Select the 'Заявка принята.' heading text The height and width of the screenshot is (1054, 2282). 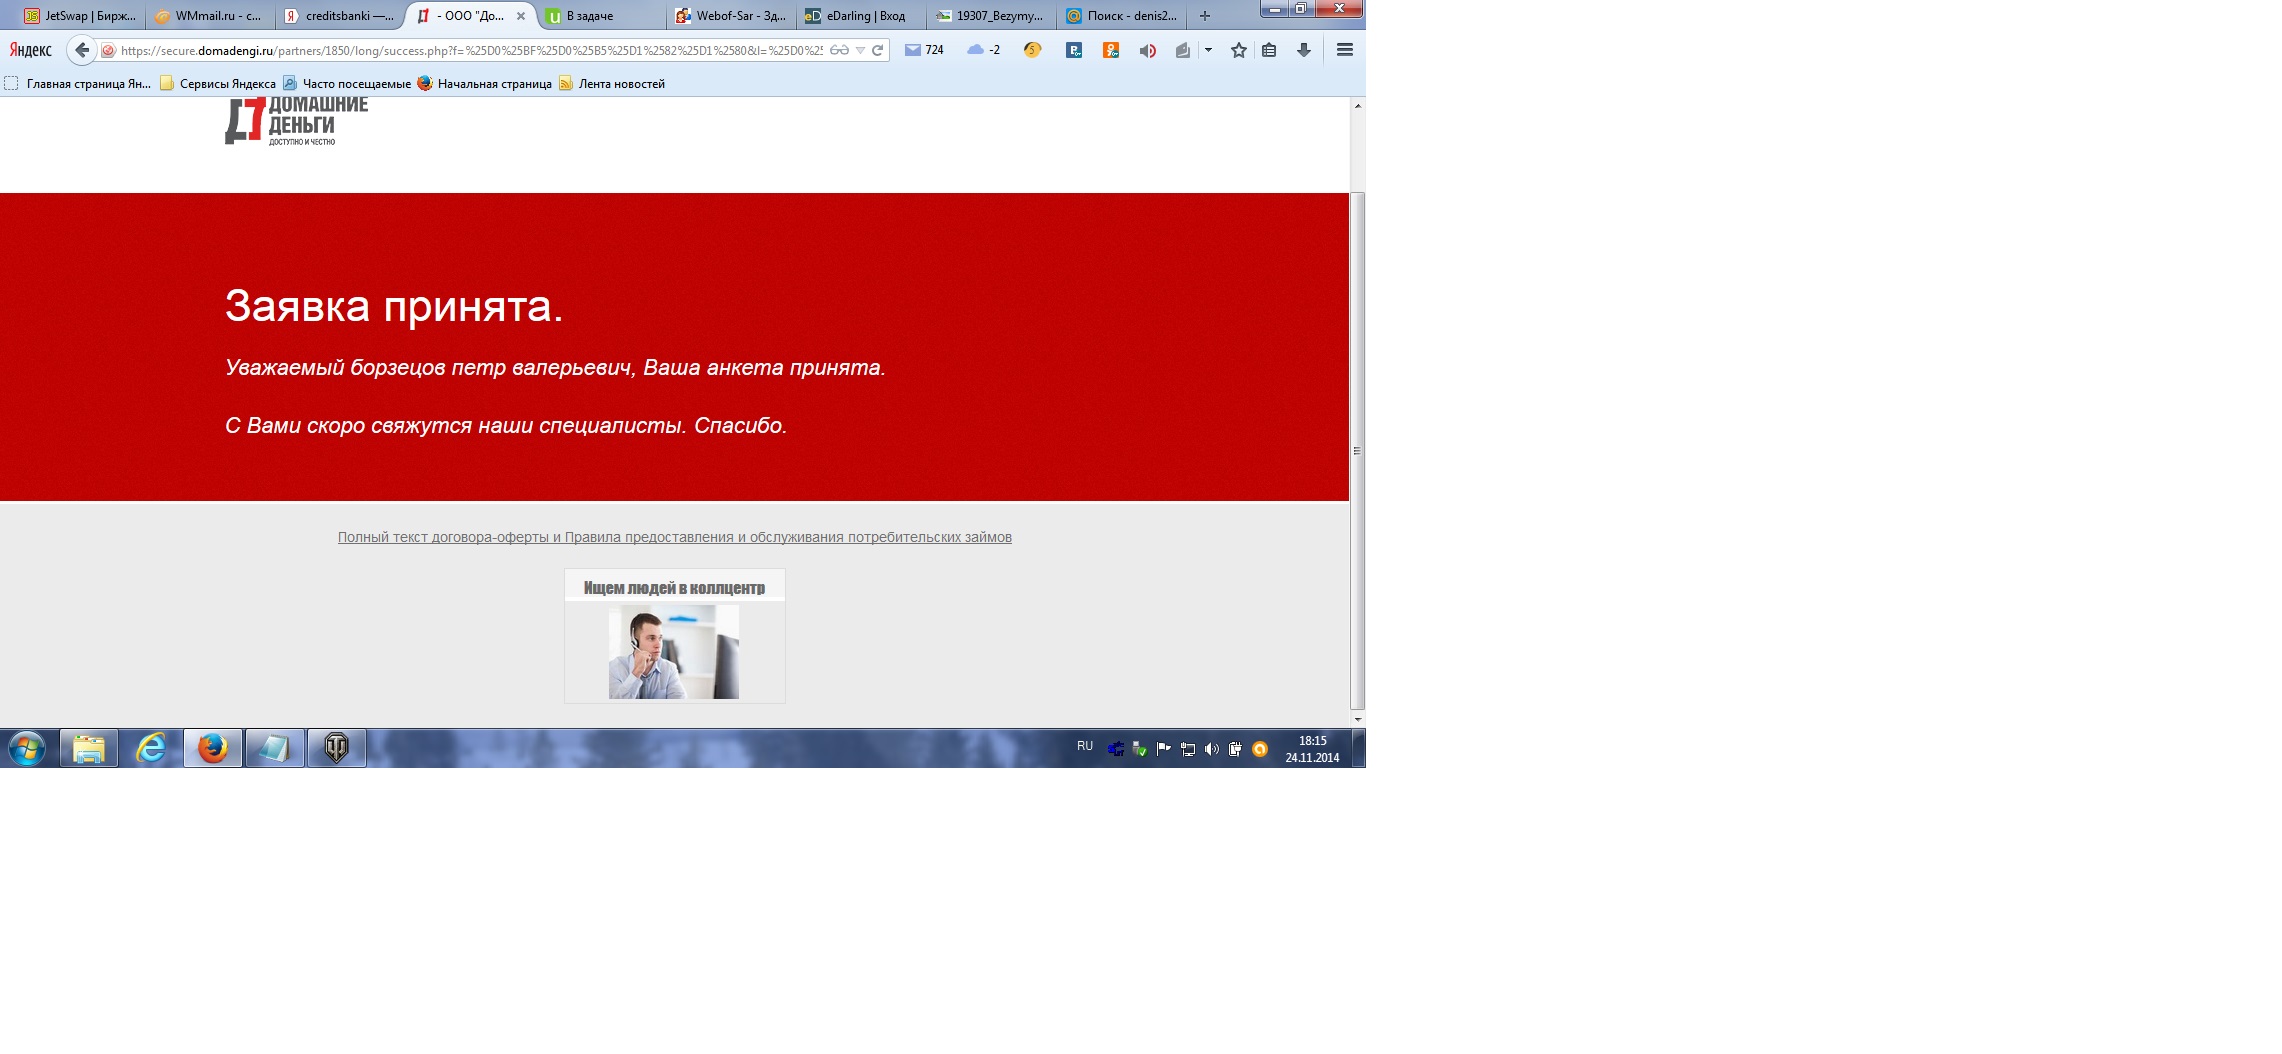point(394,306)
